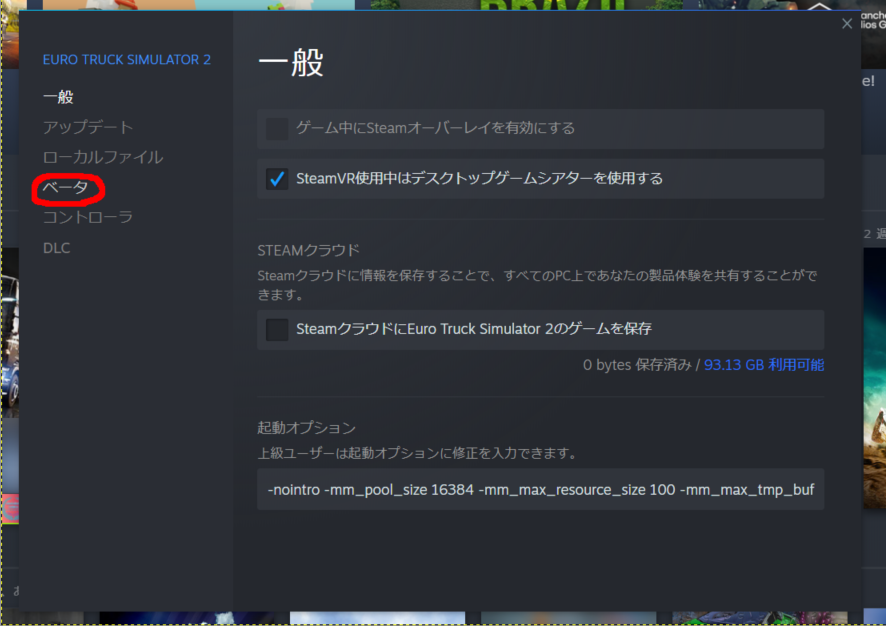Click the STEAMクラウド section heading

coord(309,250)
